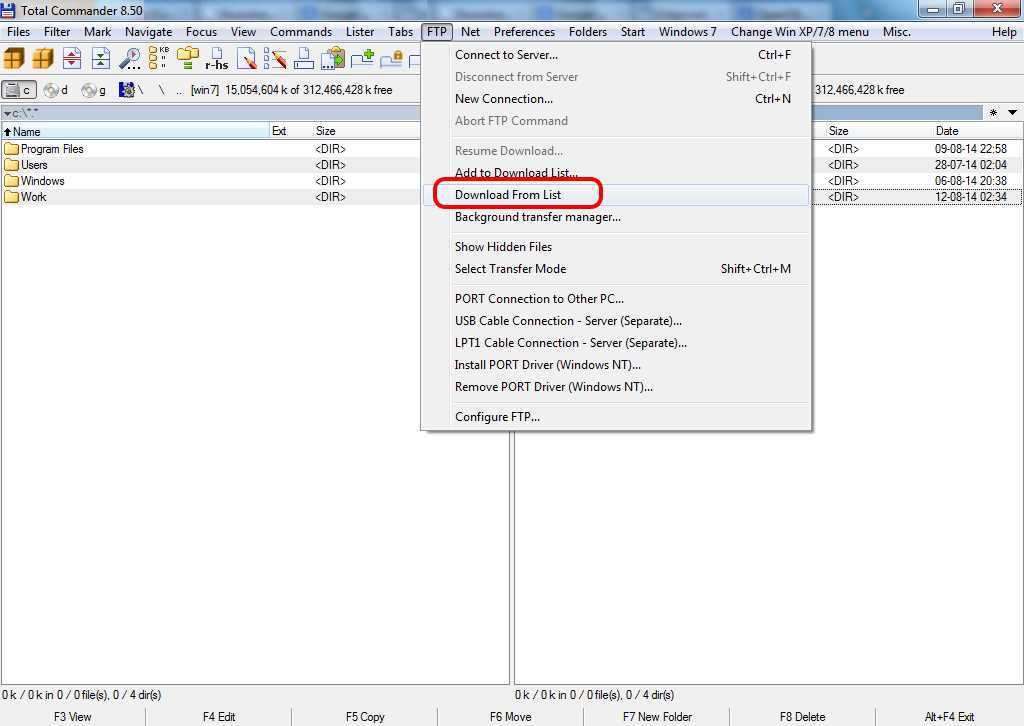
Task: Click the Split file red arrows icon
Action: coord(72,59)
